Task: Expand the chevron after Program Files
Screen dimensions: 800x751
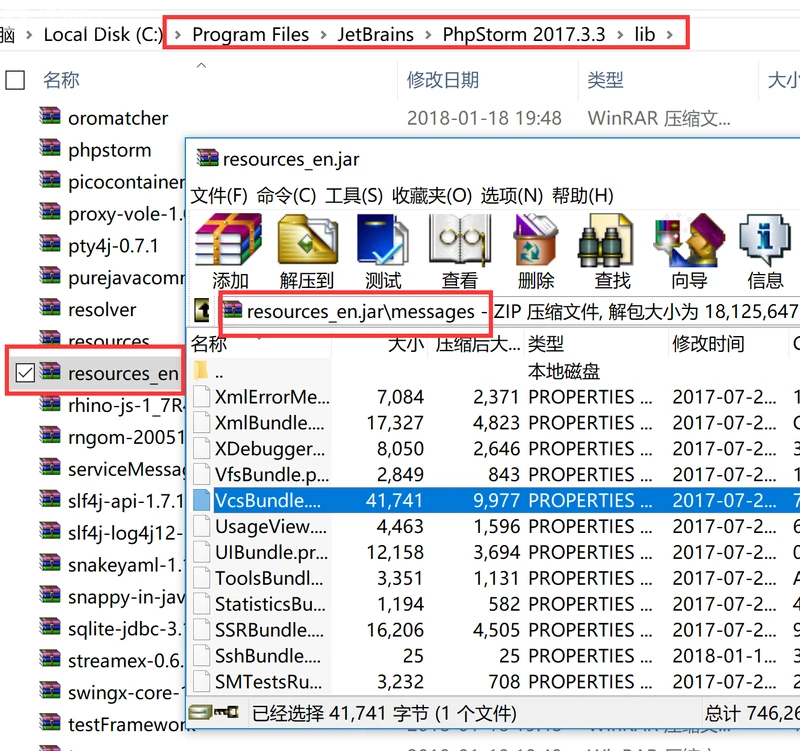Action: click(x=323, y=35)
